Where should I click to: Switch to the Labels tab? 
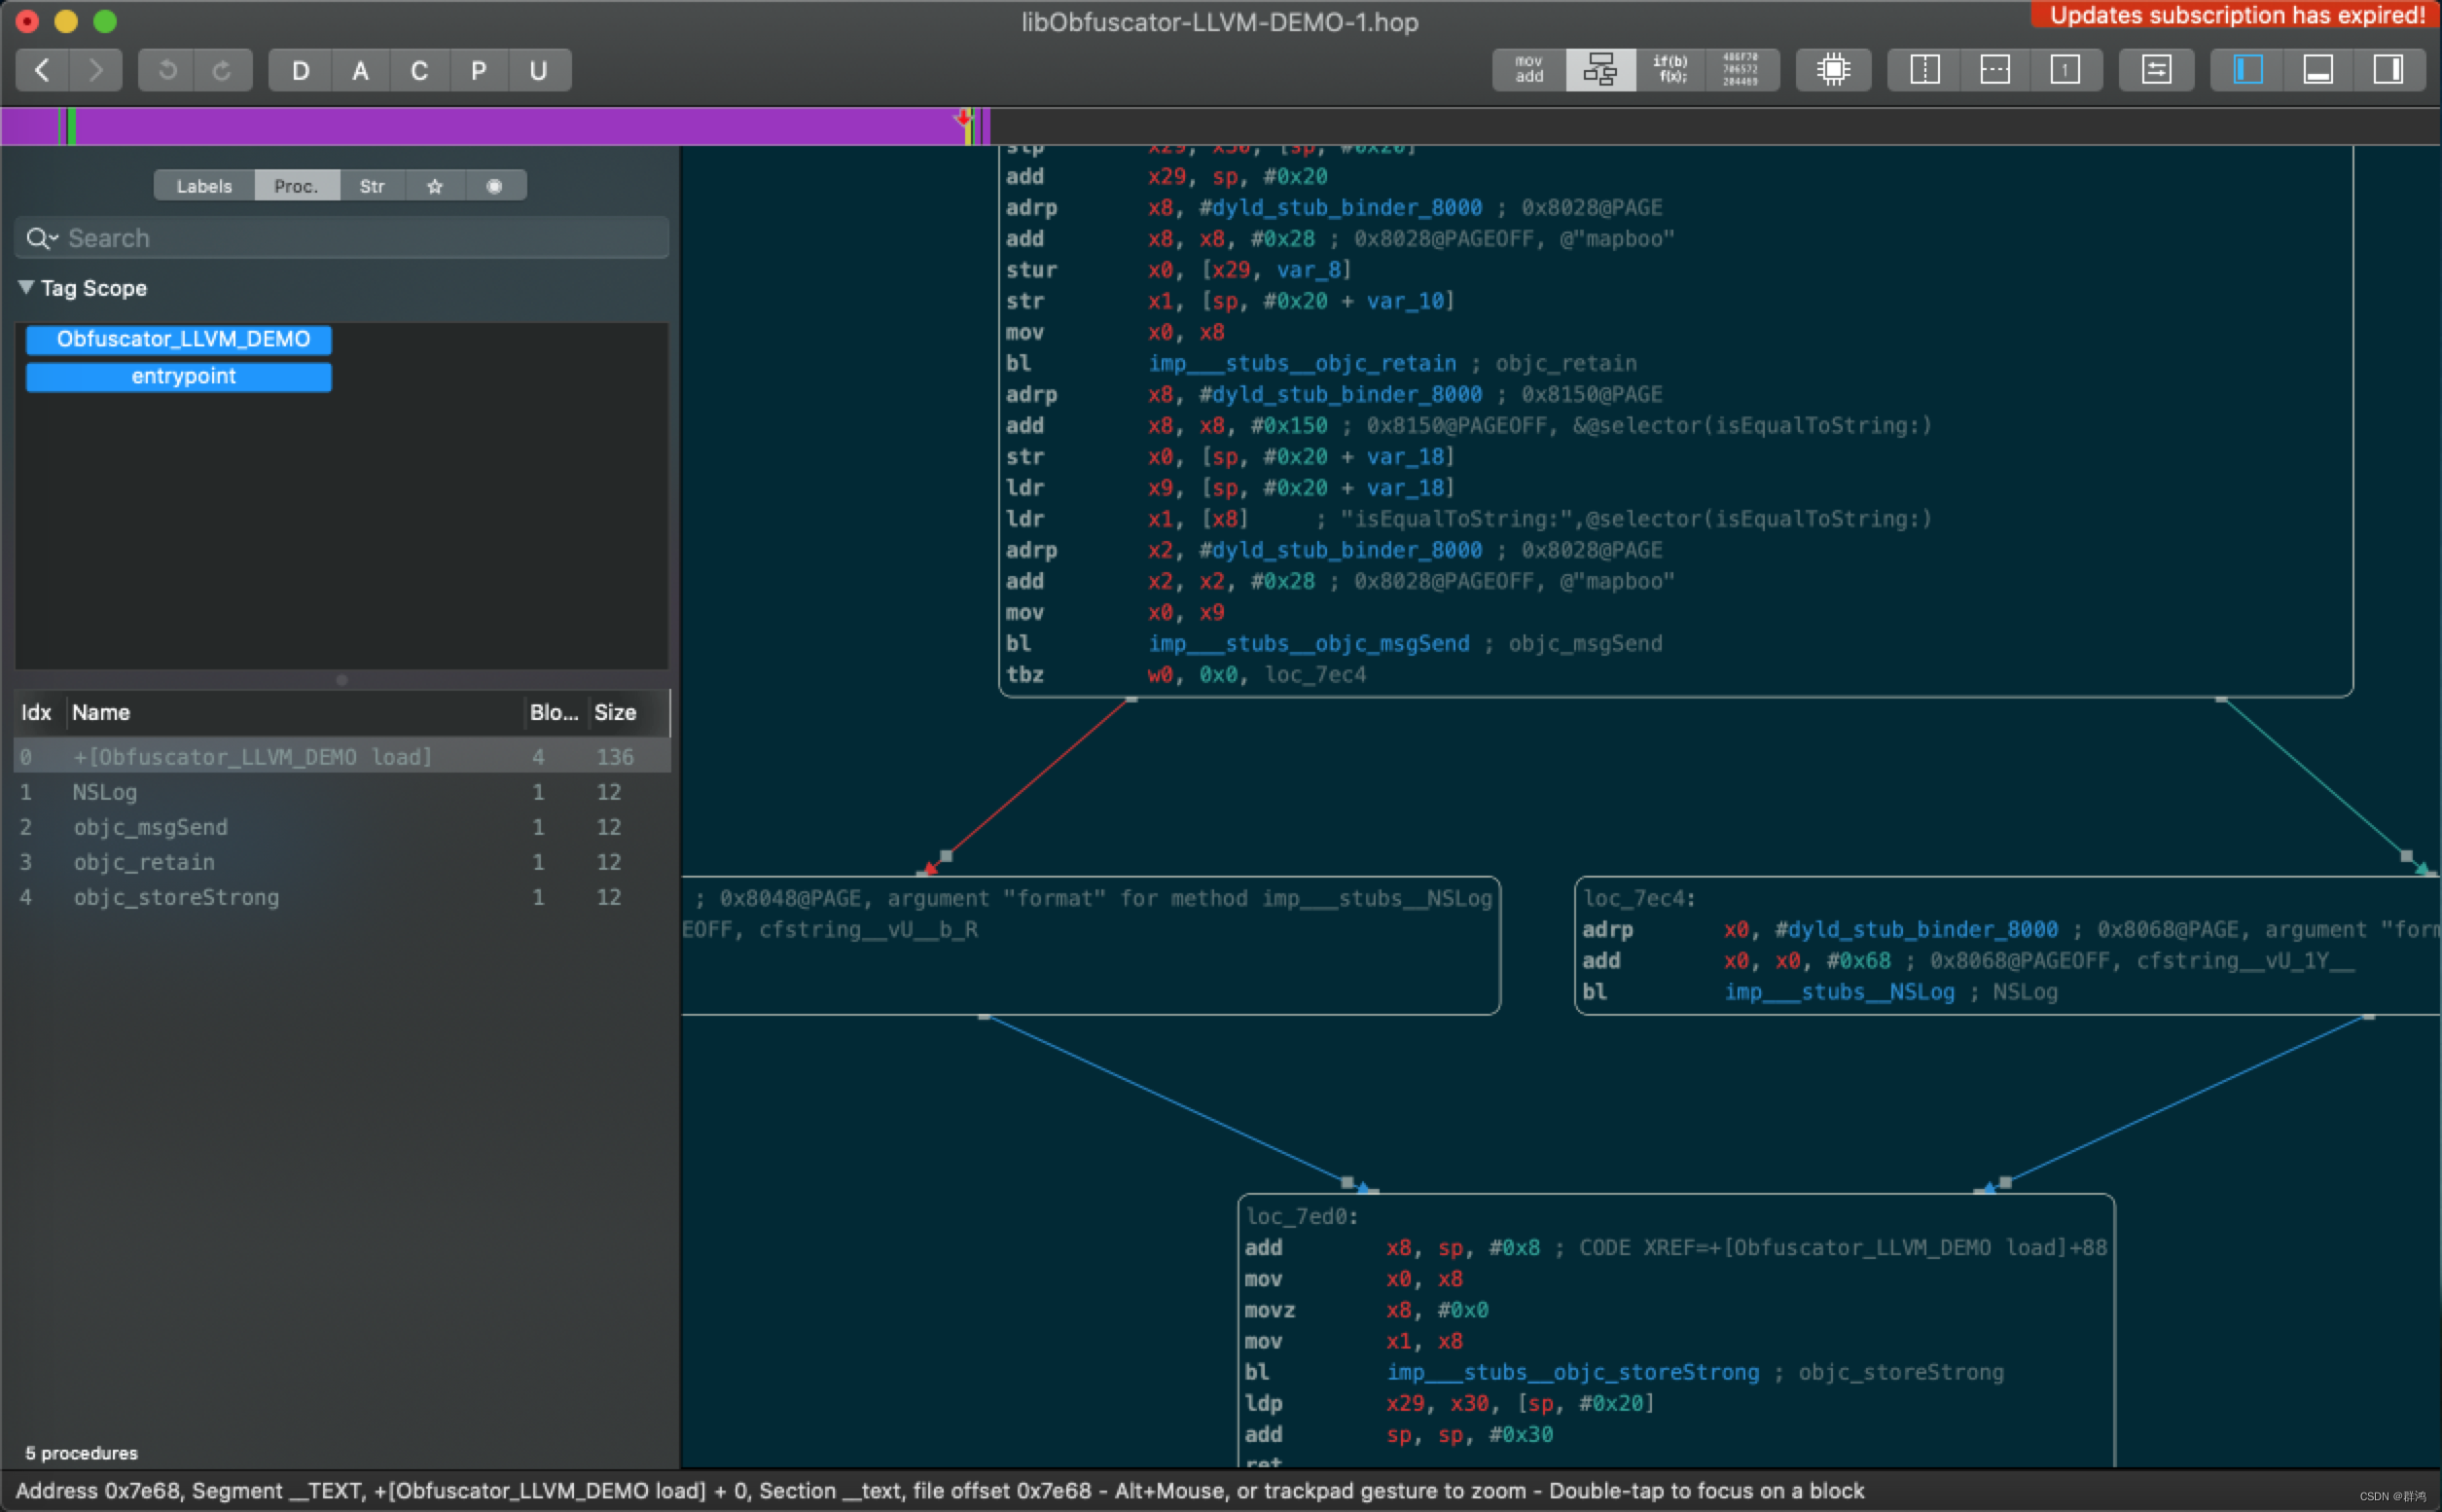coord(204,186)
